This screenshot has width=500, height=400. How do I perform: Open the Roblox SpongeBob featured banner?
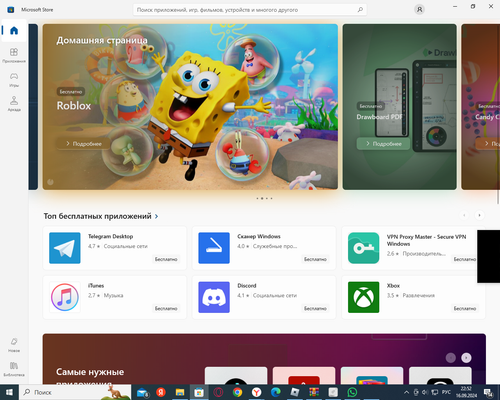pos(190,107)
